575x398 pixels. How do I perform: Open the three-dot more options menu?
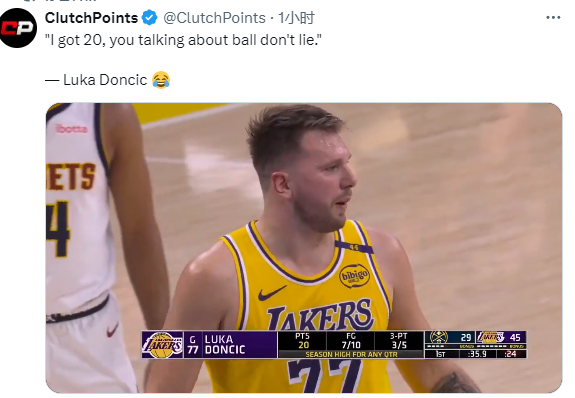click(x=553, y=17)
